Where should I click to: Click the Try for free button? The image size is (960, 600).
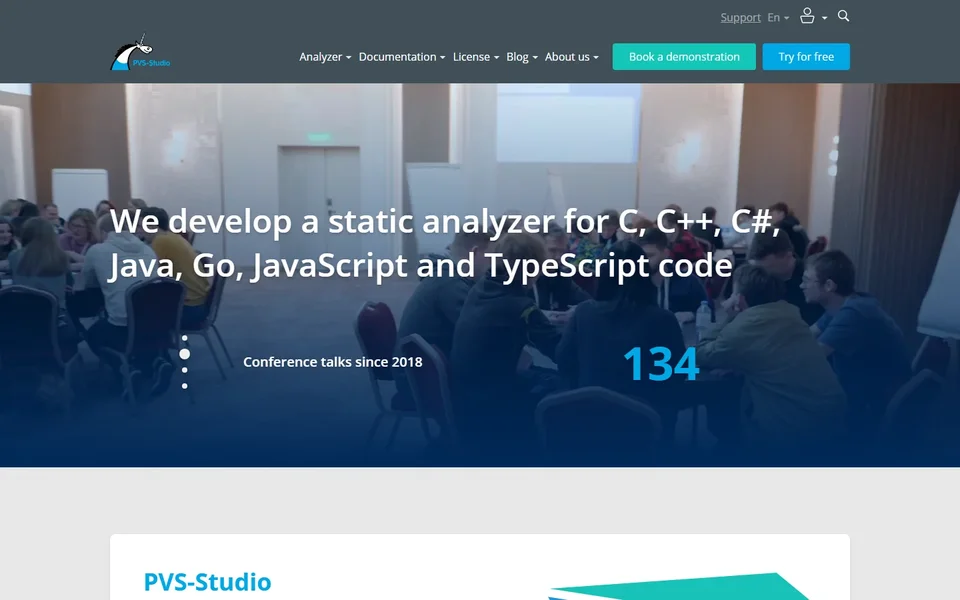pos(806,57)
